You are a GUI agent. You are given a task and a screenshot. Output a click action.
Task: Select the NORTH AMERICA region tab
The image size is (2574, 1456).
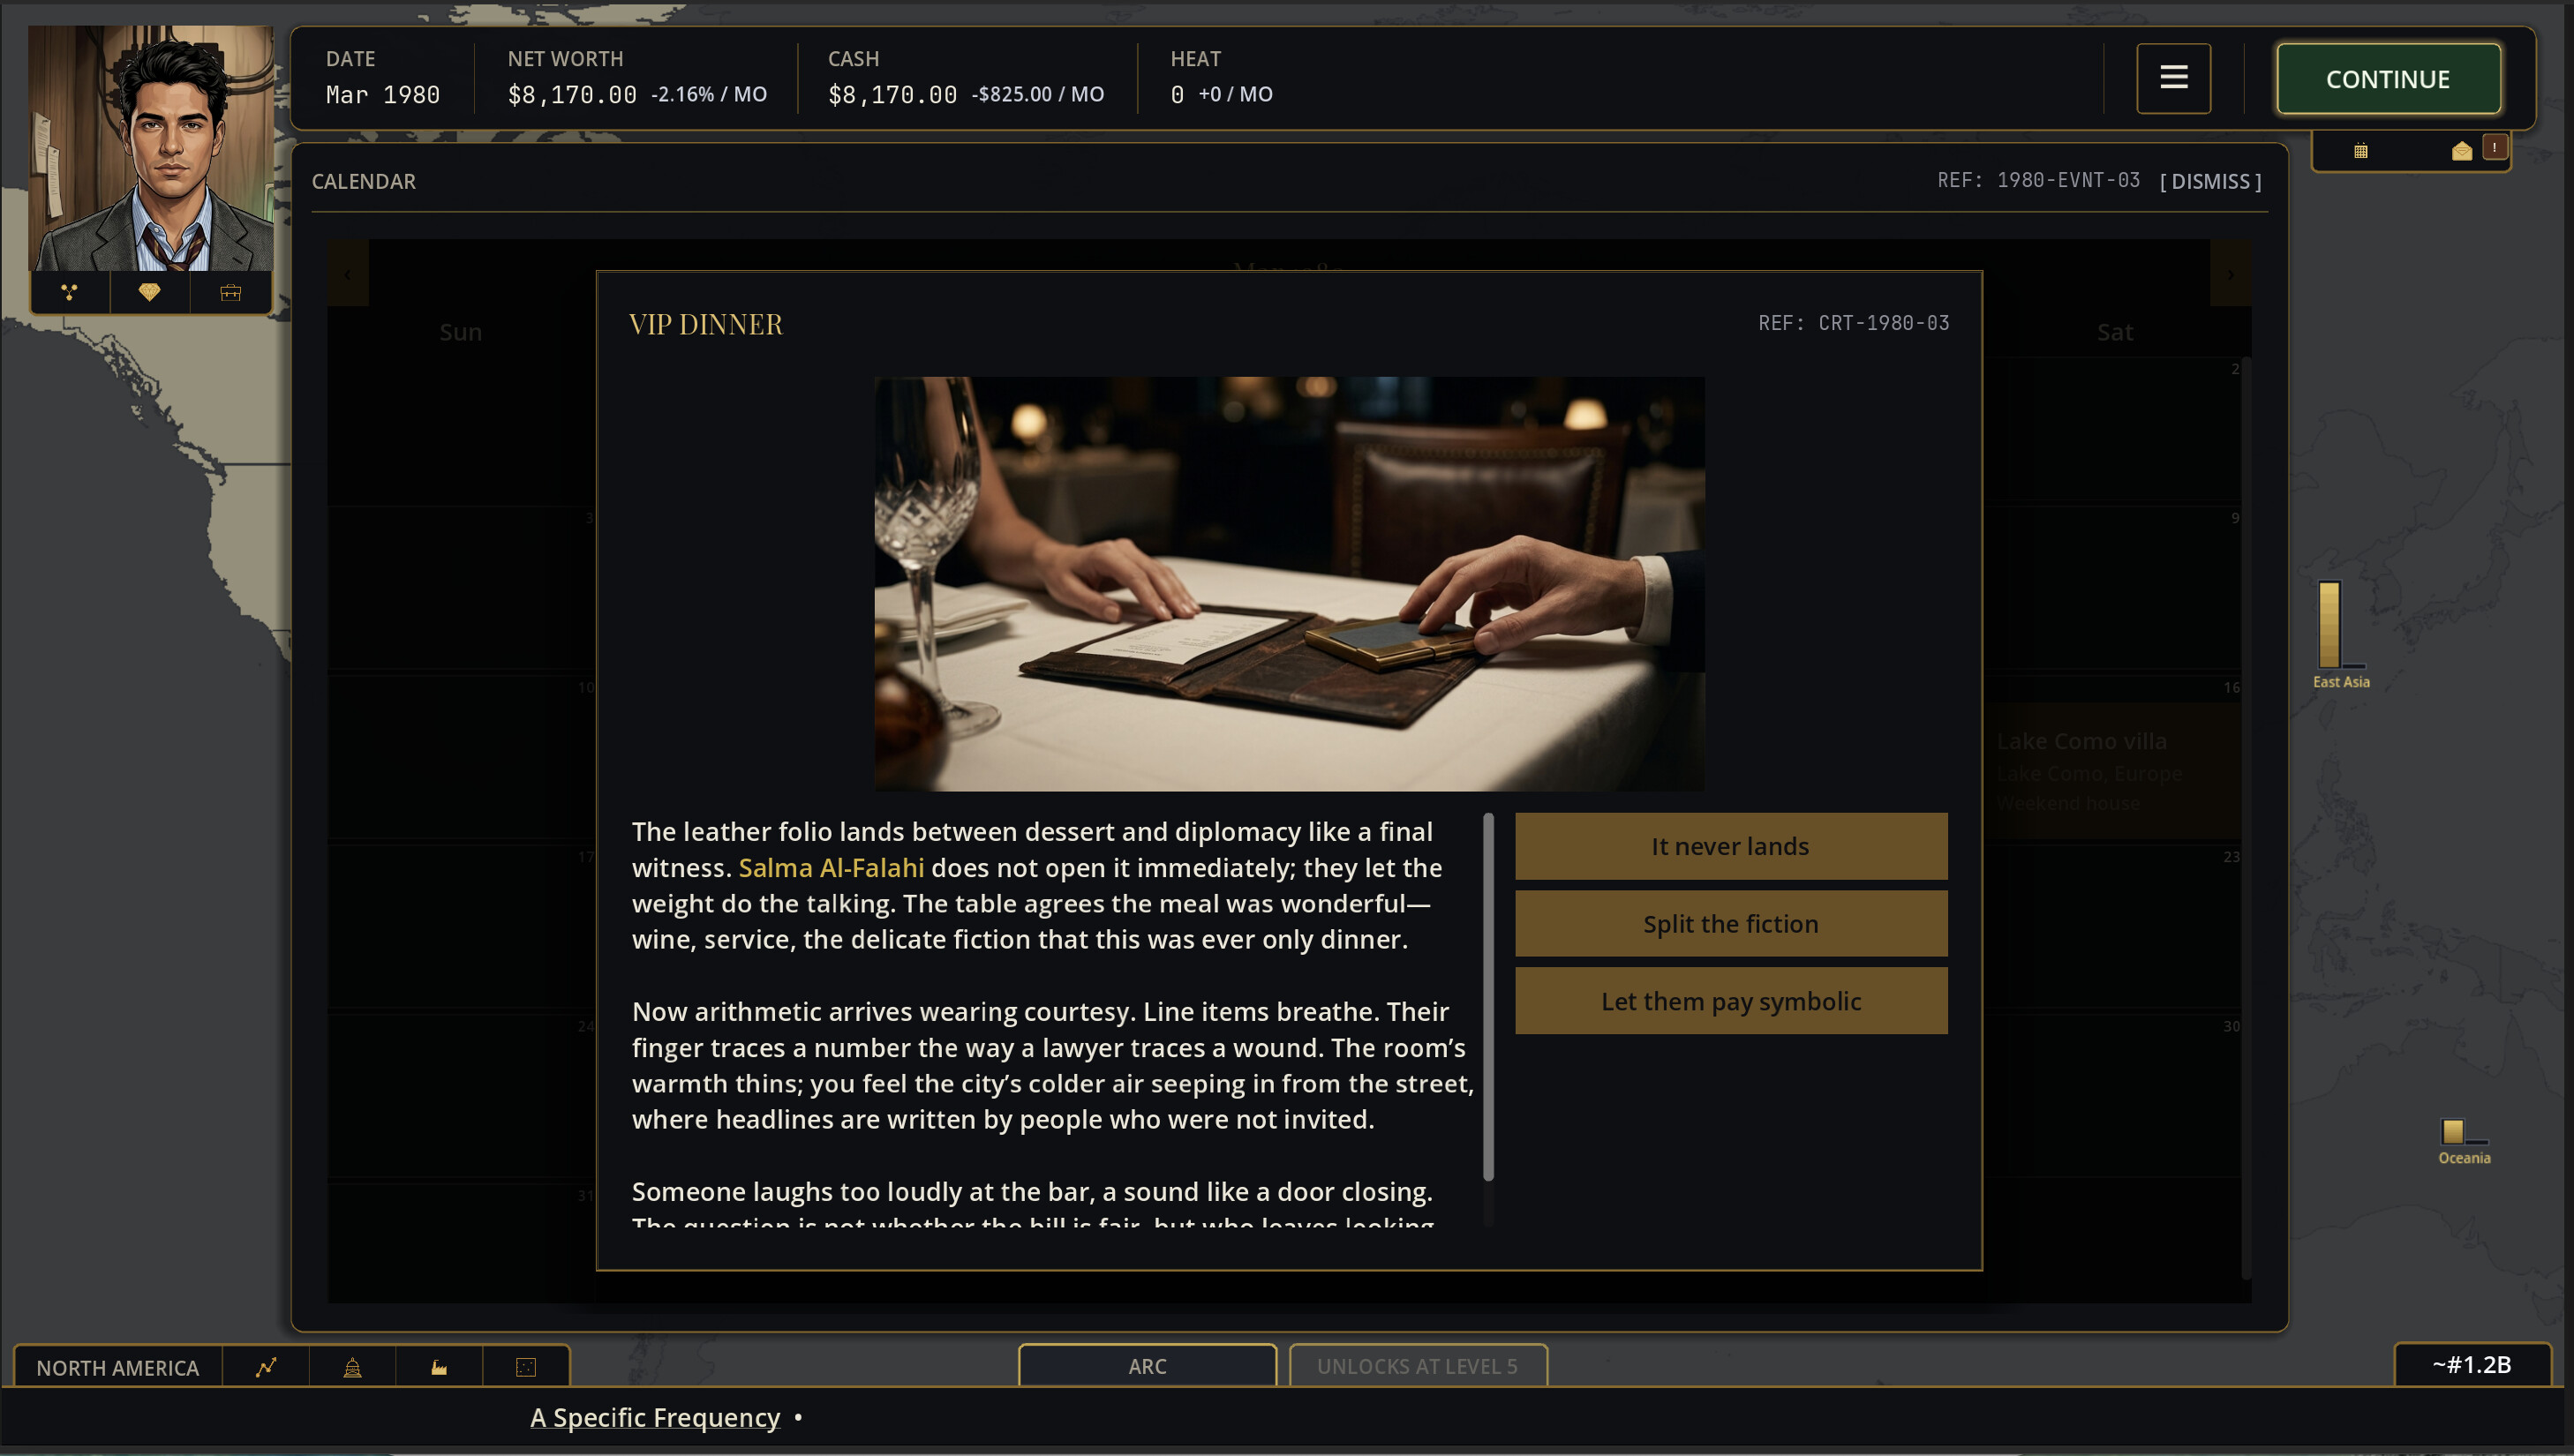pos(118,1367)
